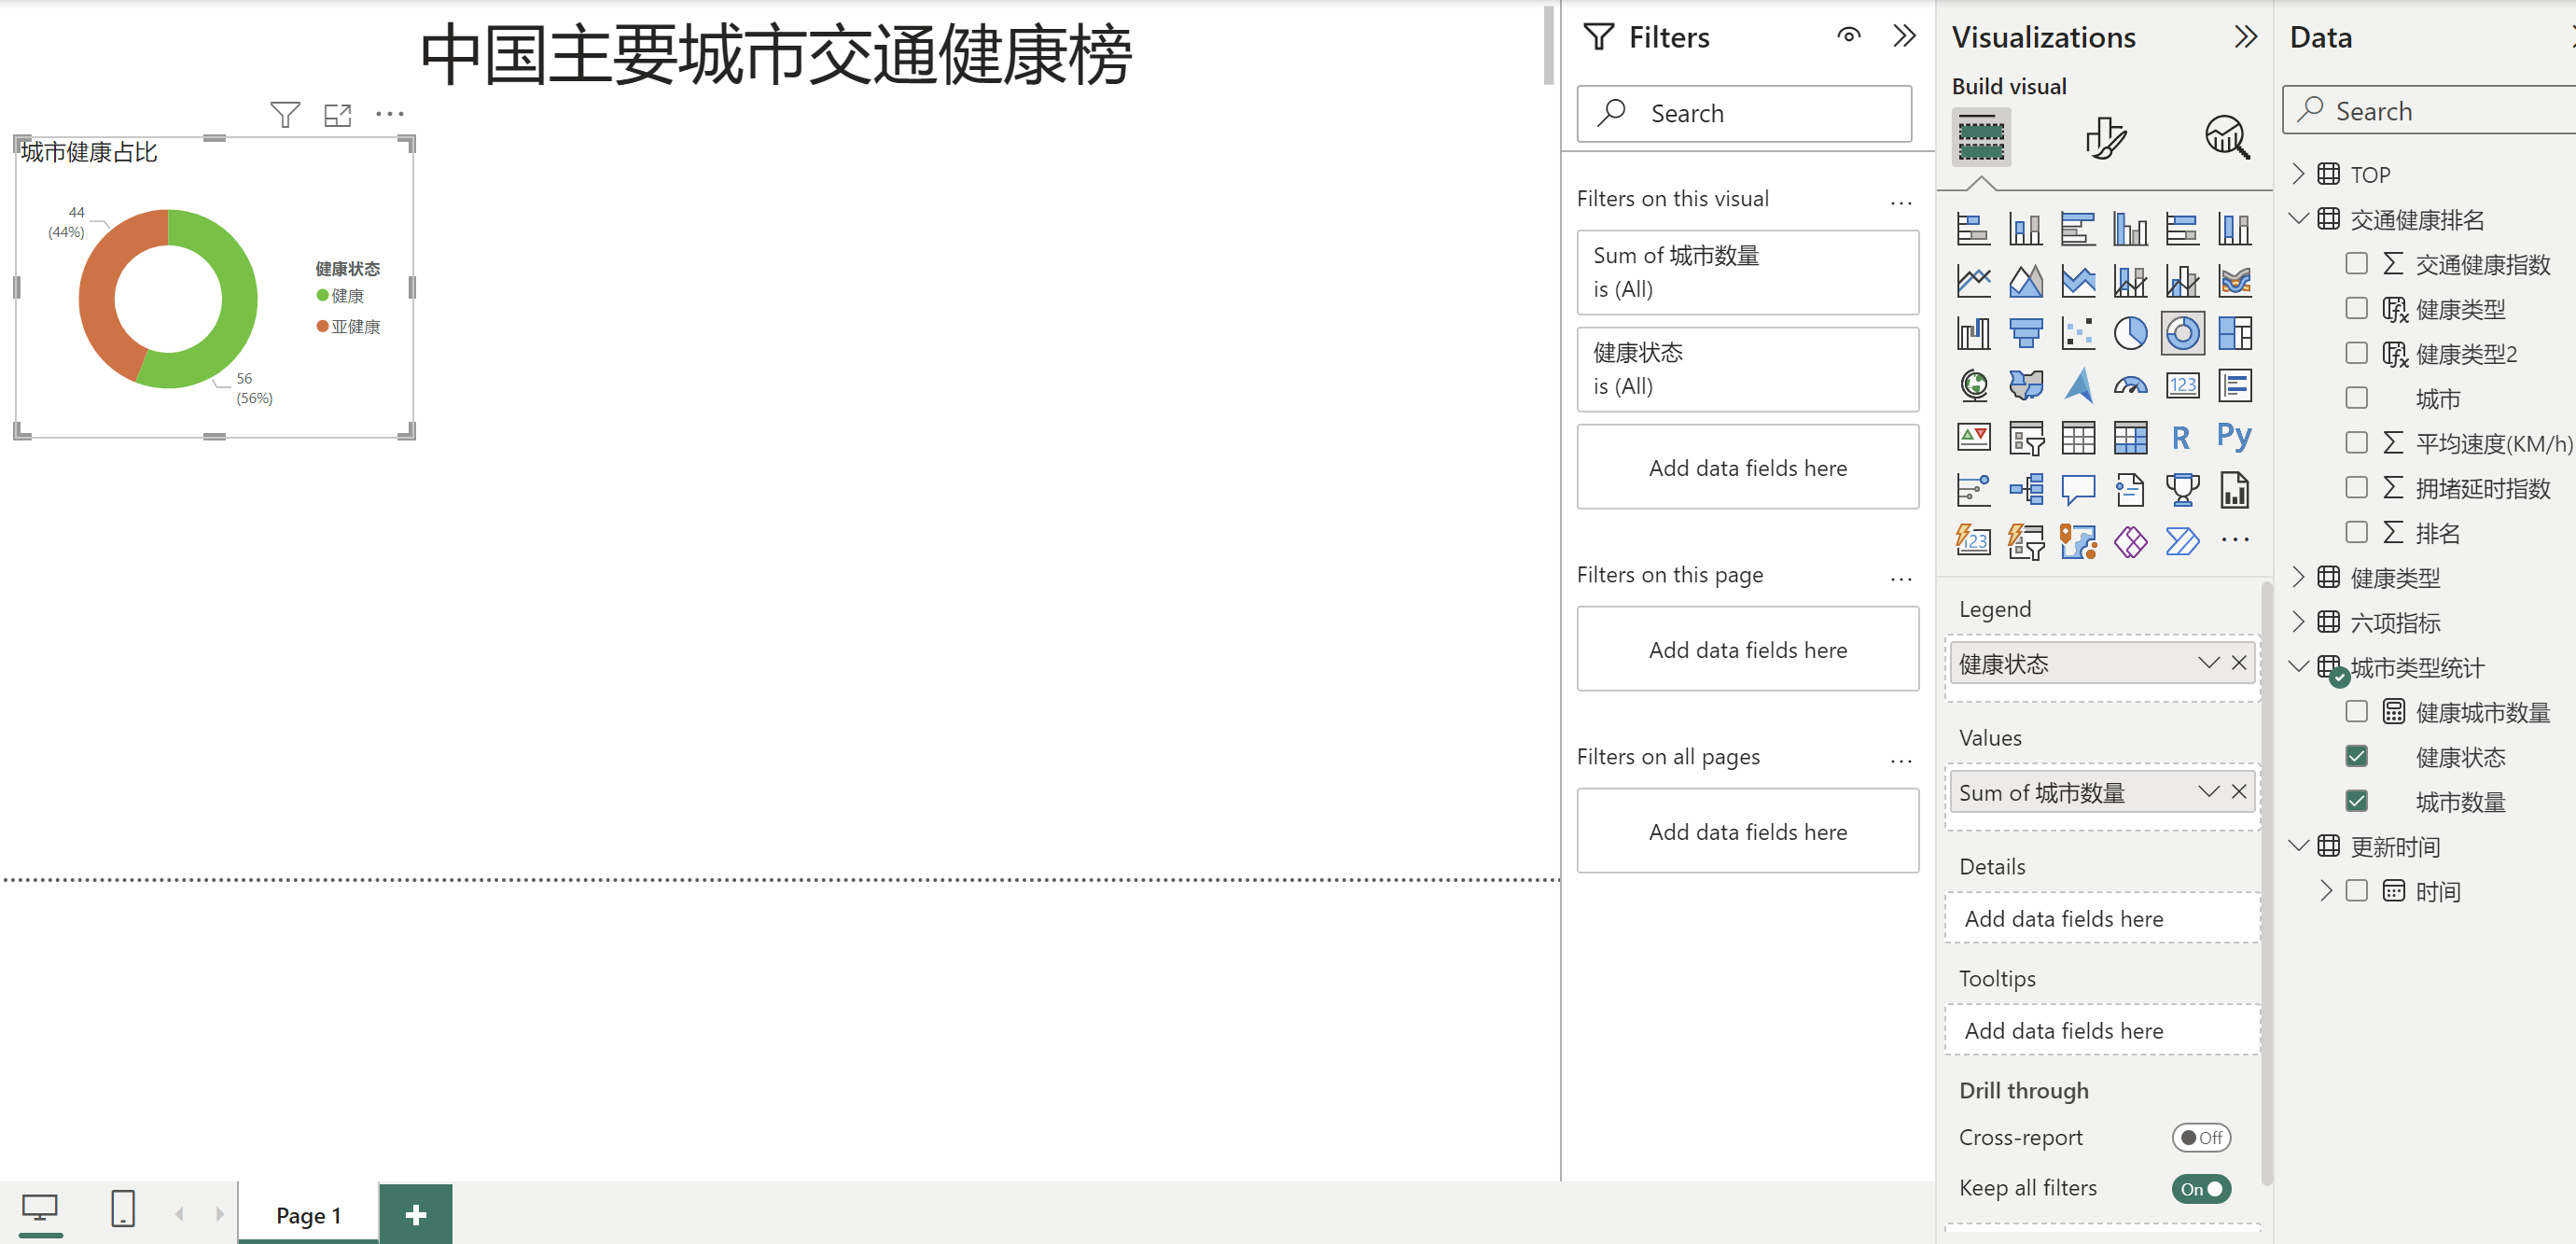Turn on Cross-report toggle
The image size is (2576, 1244).
pos(2200,1137)
